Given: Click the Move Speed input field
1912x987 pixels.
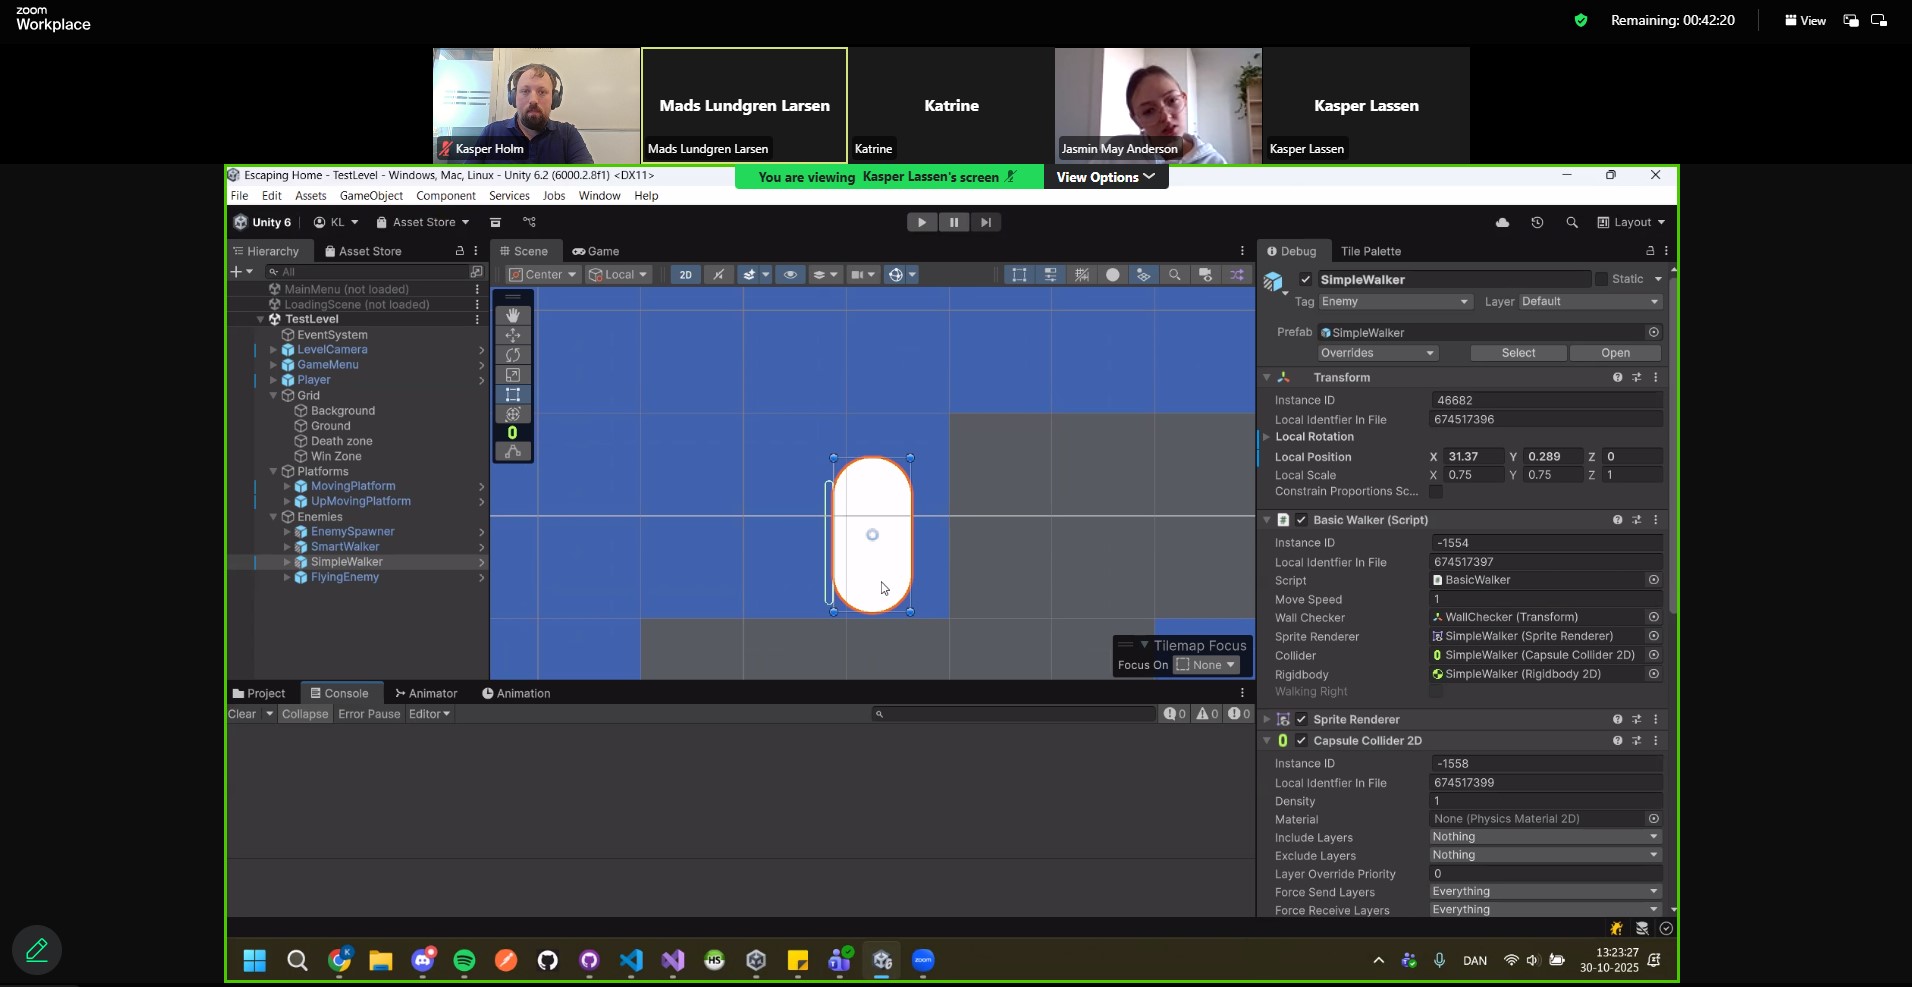Looking at the screenshot, I should [x=1545, y=600].
